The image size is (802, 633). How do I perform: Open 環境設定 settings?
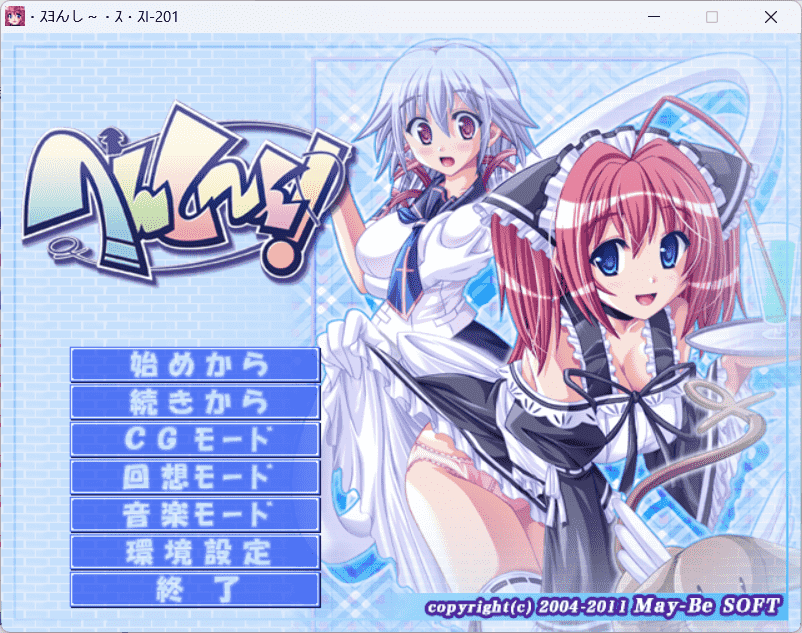click(195, 552)
